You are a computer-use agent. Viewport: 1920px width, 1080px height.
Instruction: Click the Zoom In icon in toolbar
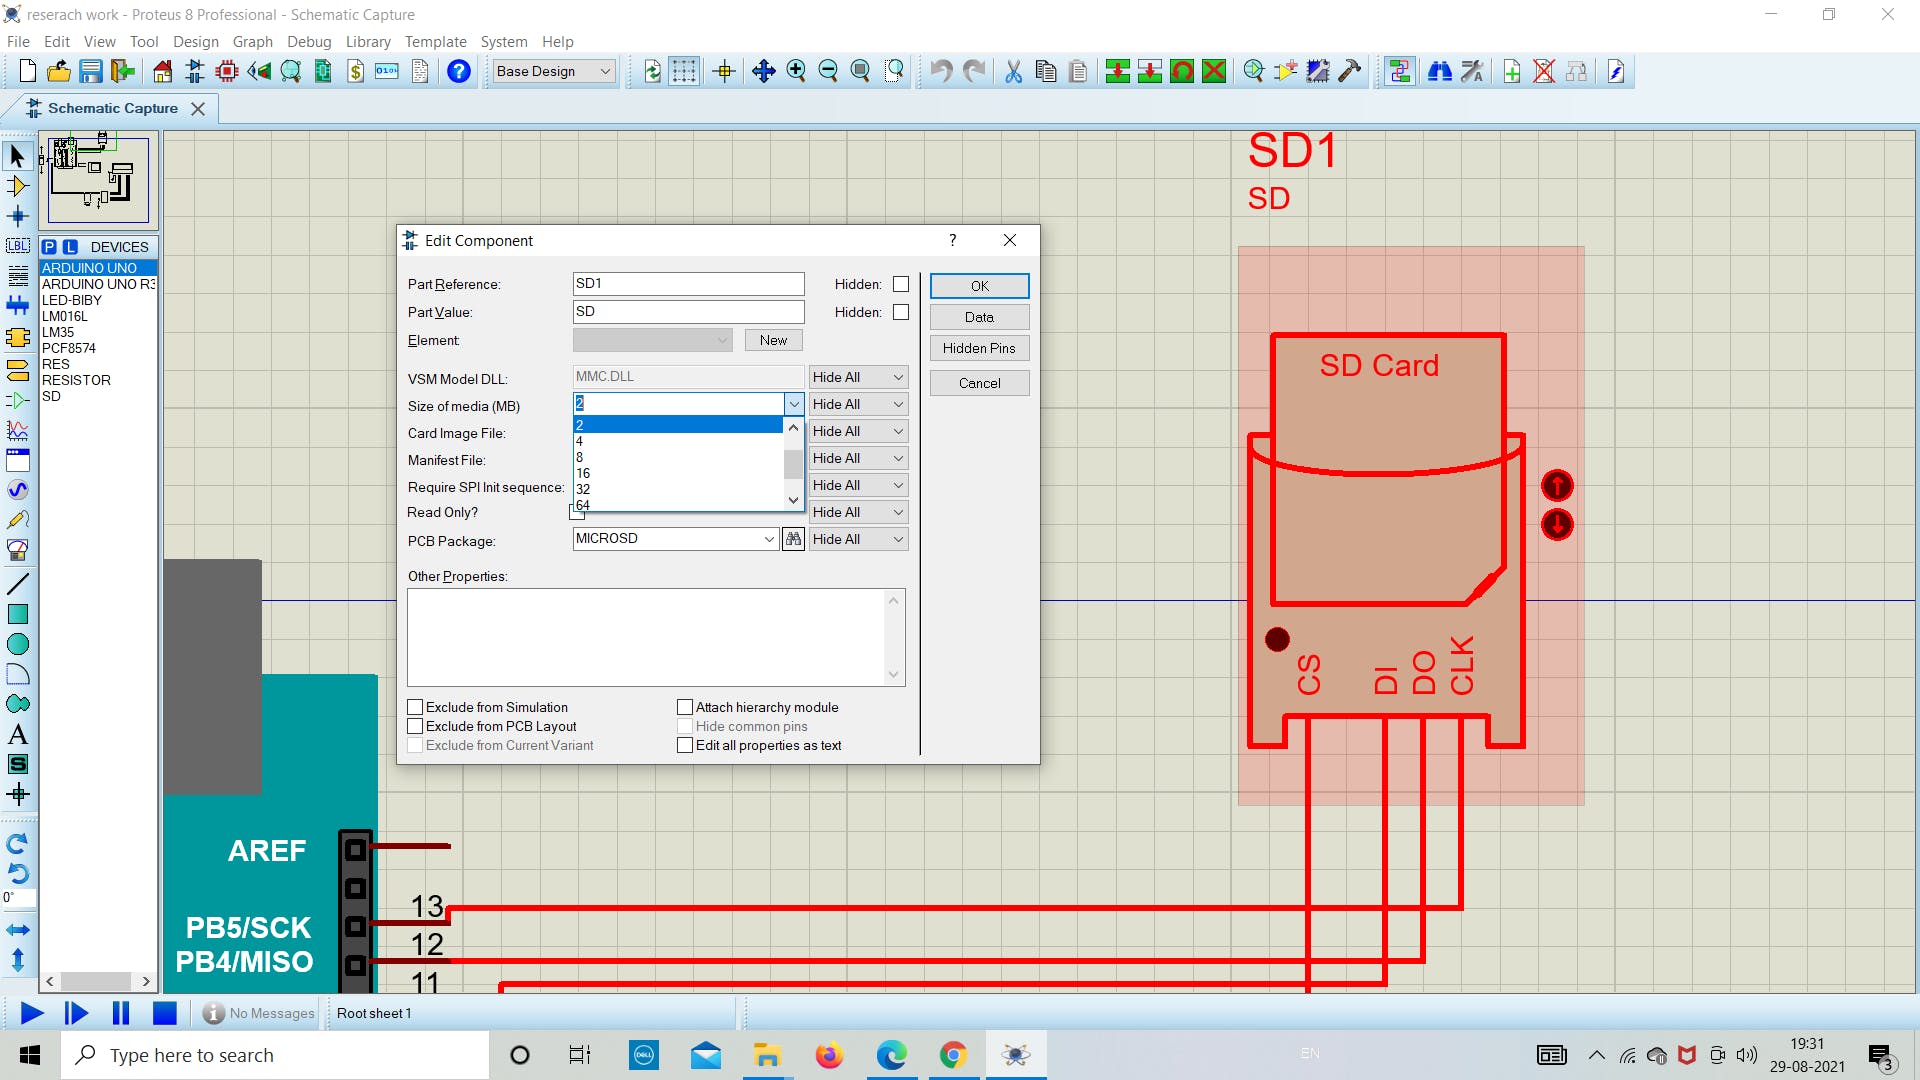[795, 71]
